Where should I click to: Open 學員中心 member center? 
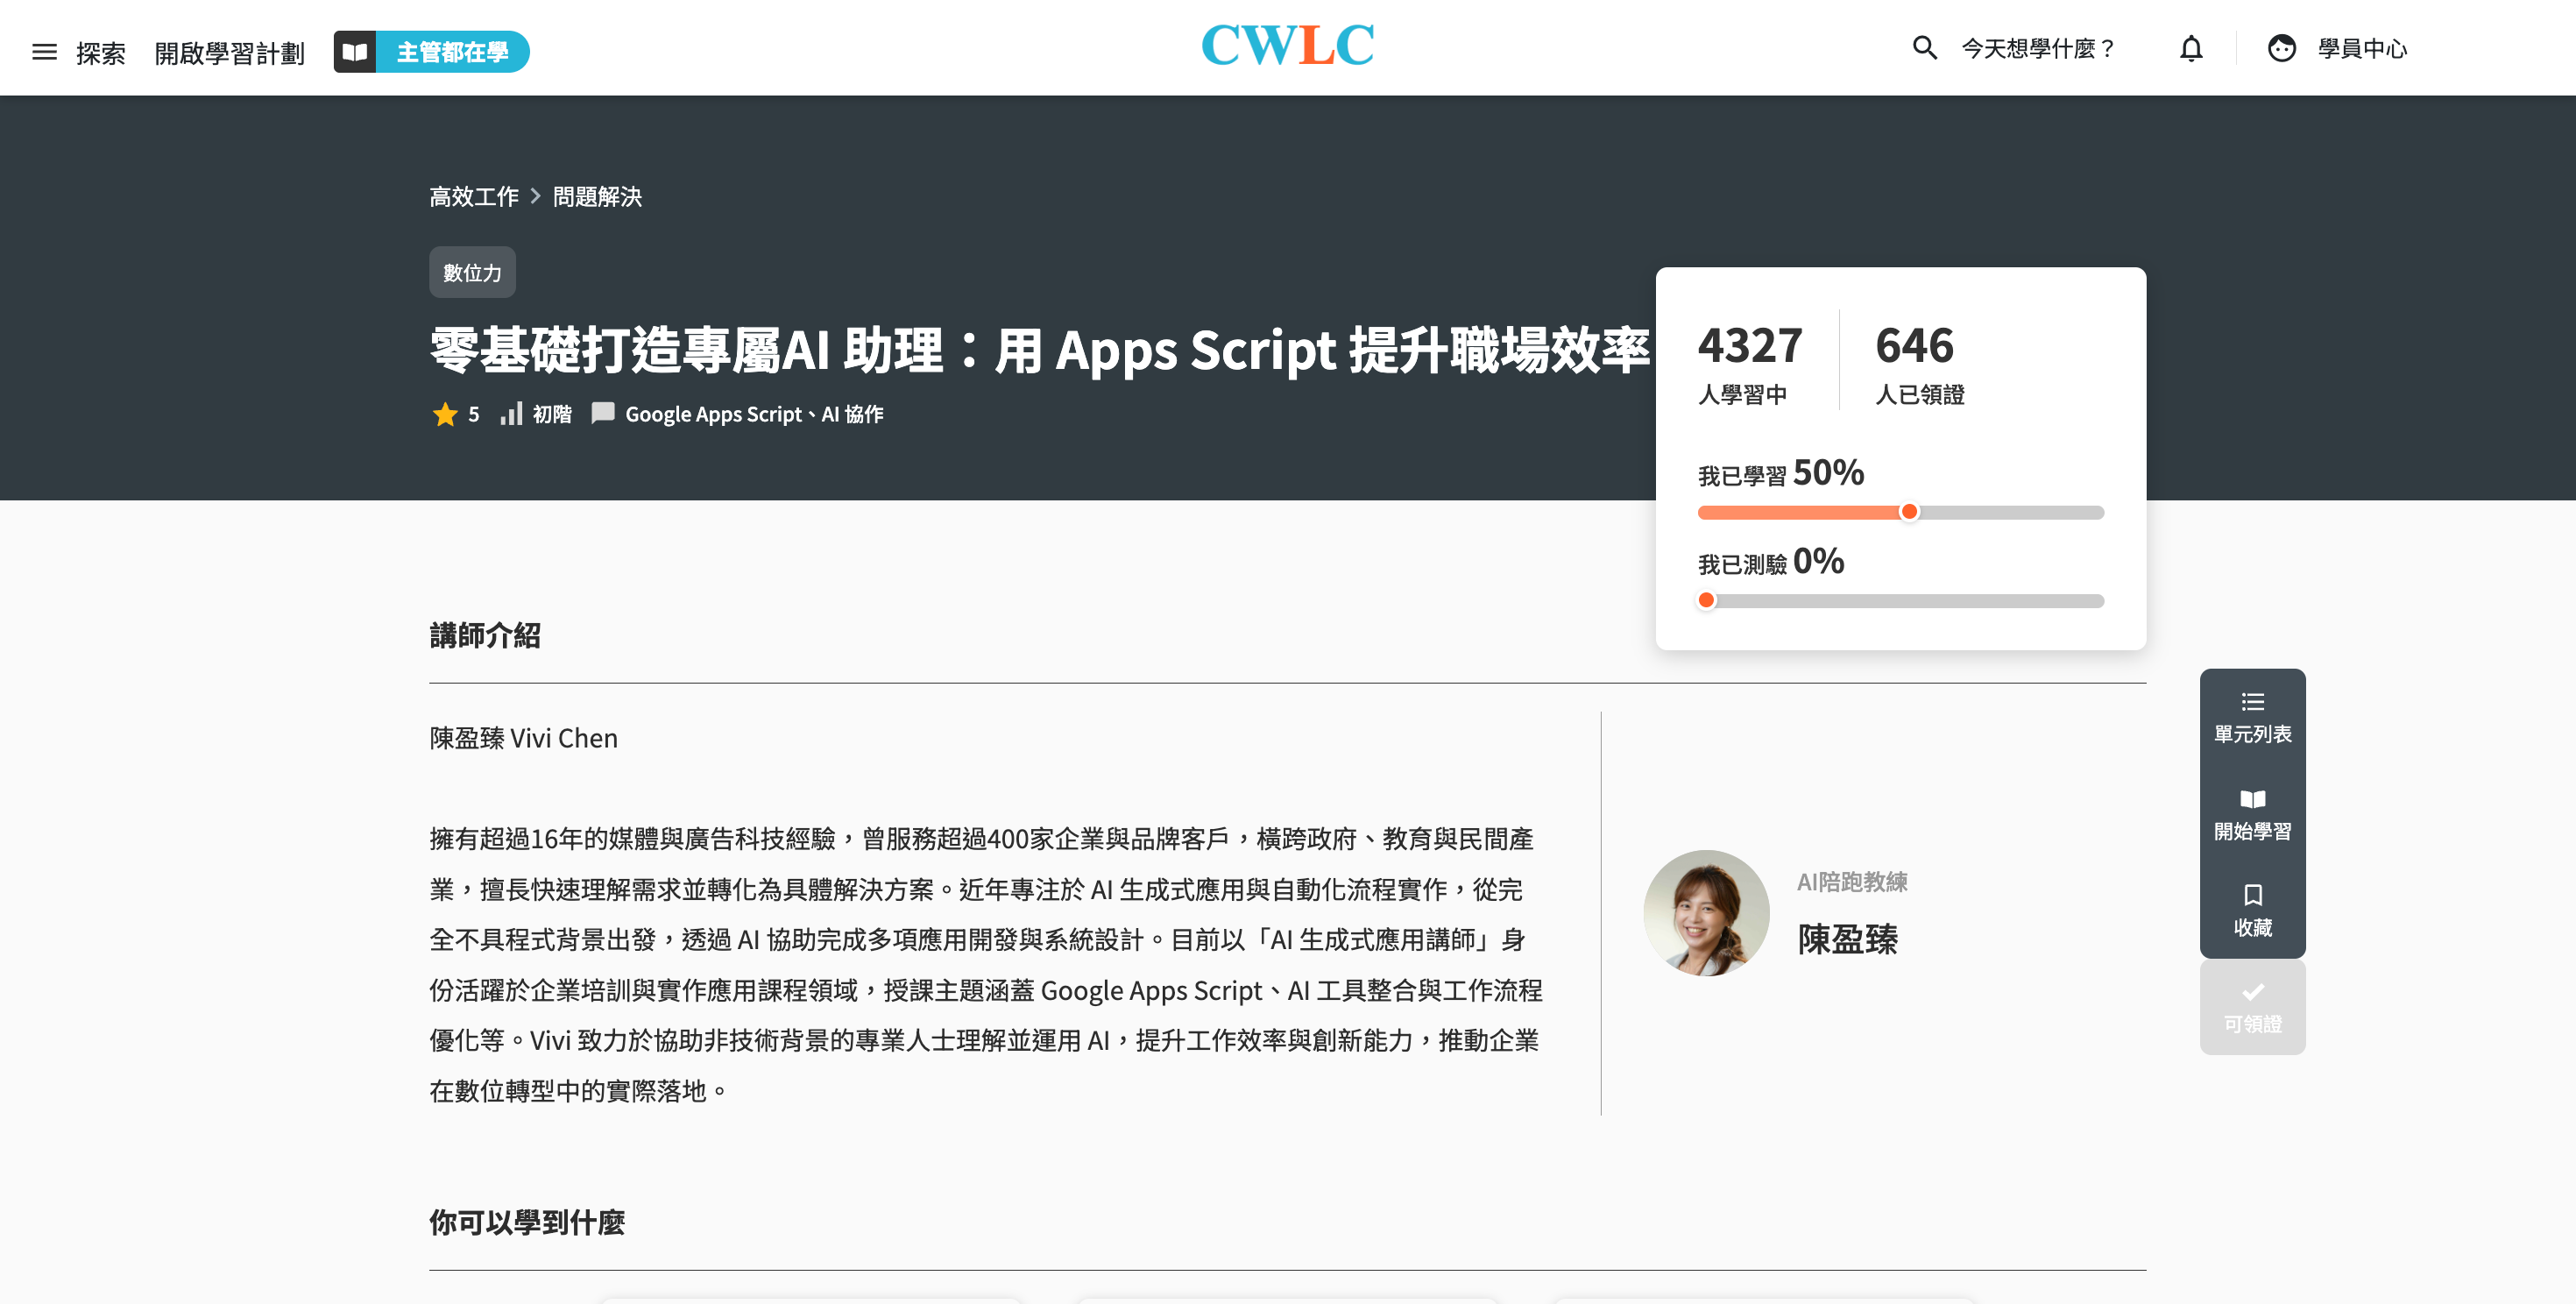click(x=2362, y=48)
